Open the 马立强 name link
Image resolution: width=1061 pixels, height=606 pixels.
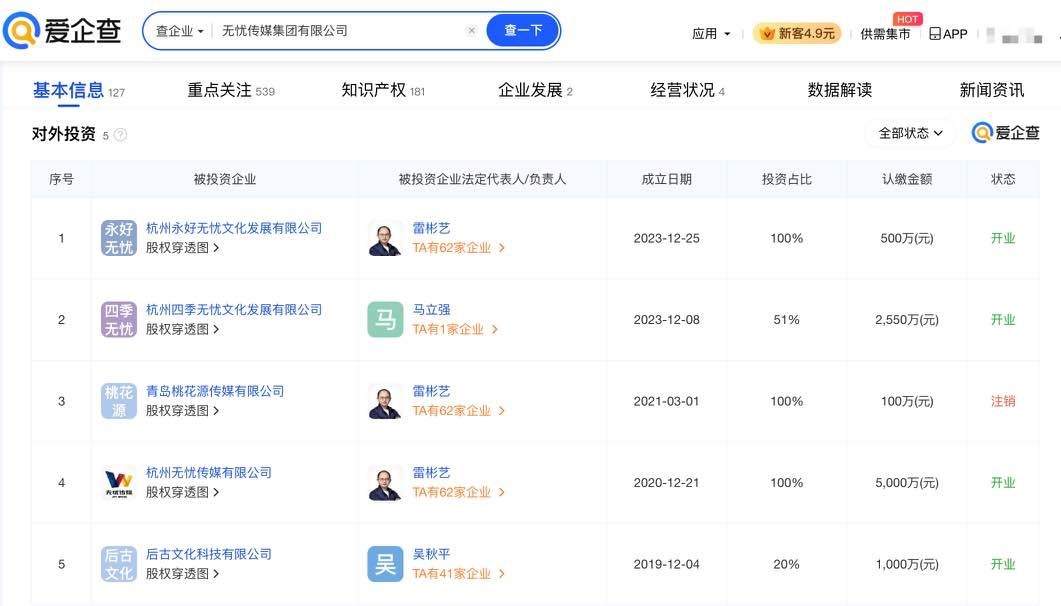pos(431,310)
